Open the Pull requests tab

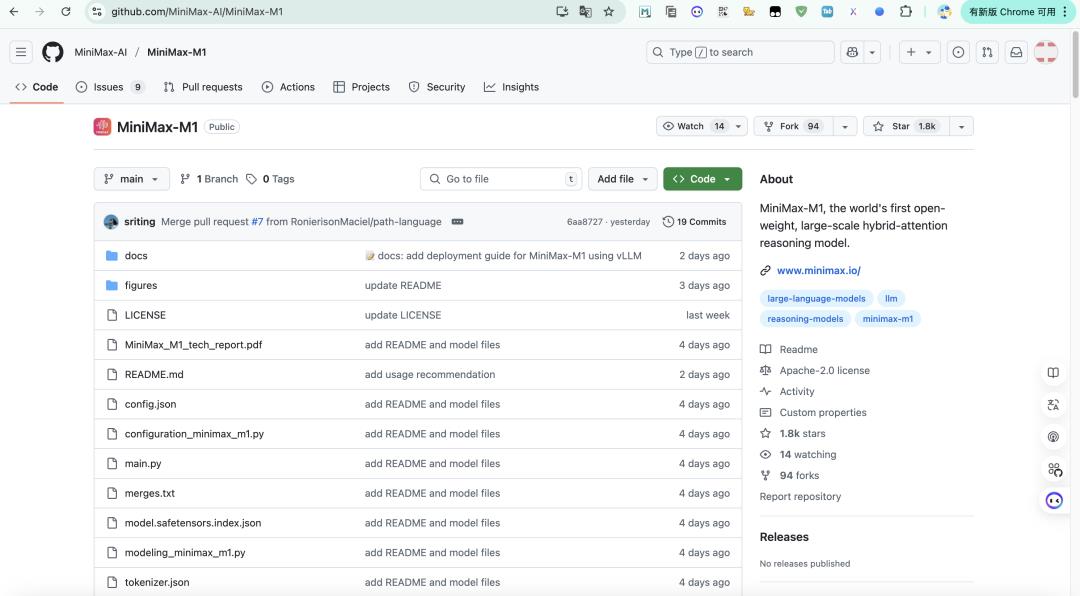(x=203, y=87)
